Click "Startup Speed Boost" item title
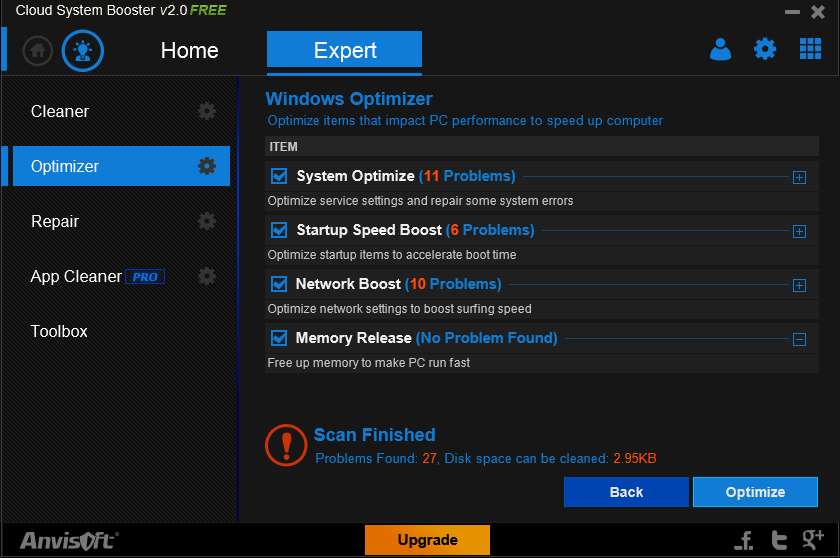 point(369,230)
